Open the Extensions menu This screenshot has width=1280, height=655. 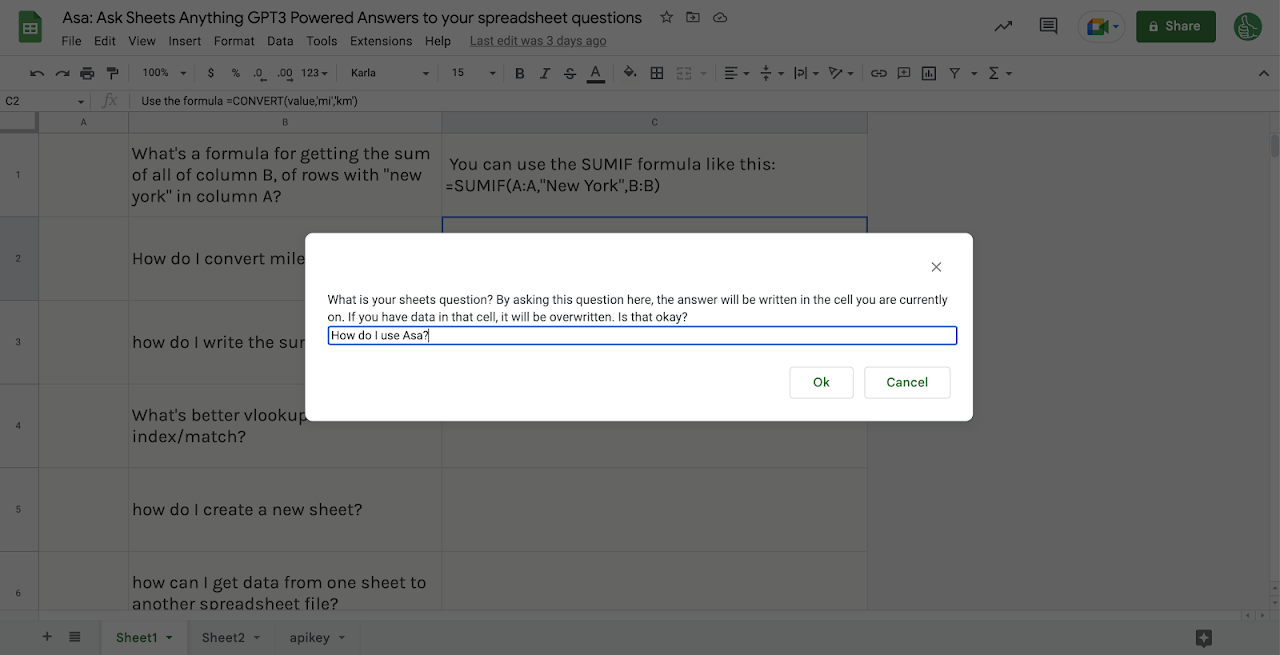click(x=381, y=41)
